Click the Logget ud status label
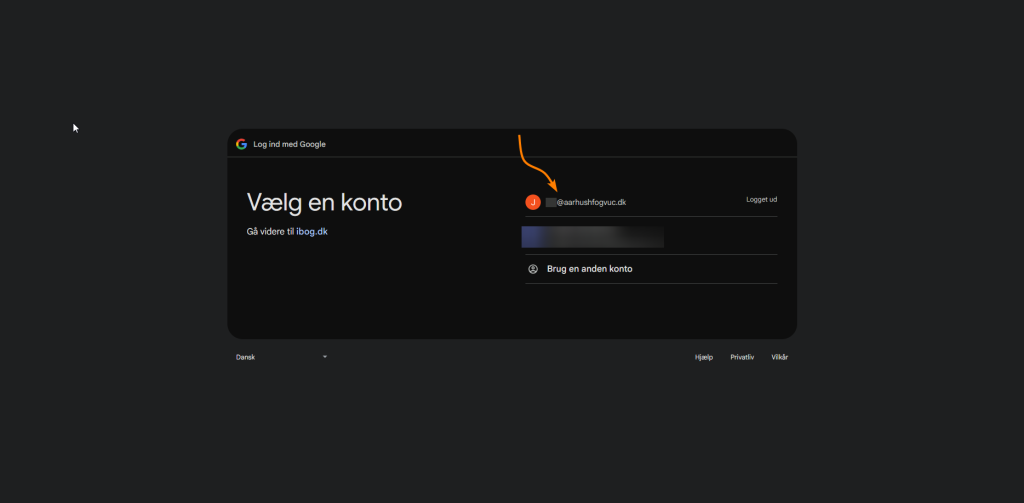Viewport: 1024px width, 503px height. point(761,200)
